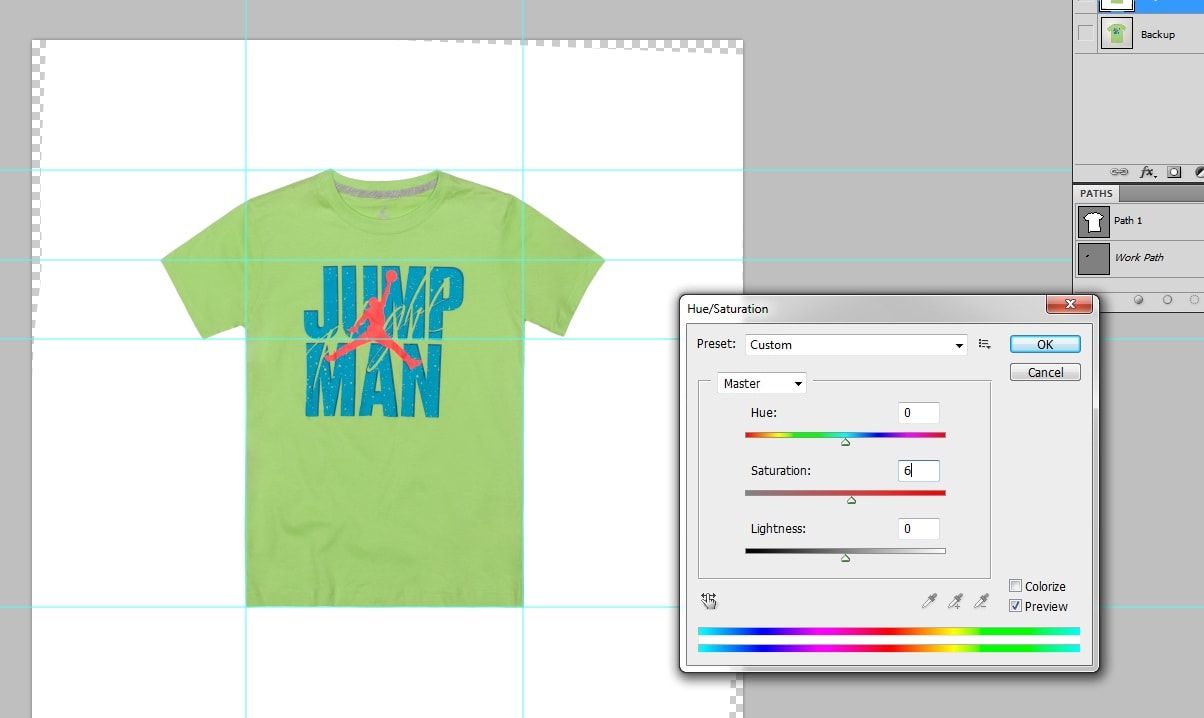Confirm with the OK button
This screenshot has height=718, width=1204.
1045,344
